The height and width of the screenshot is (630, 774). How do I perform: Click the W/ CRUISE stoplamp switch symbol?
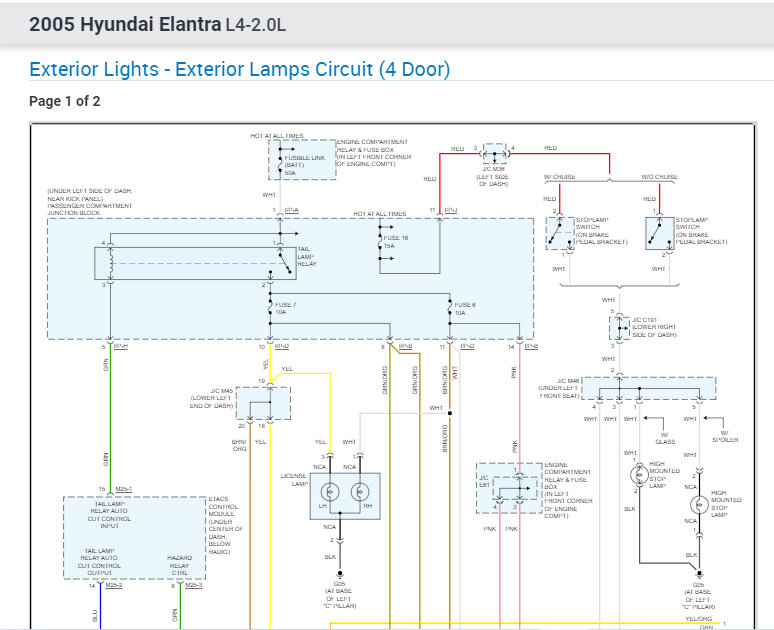[560, 233]
